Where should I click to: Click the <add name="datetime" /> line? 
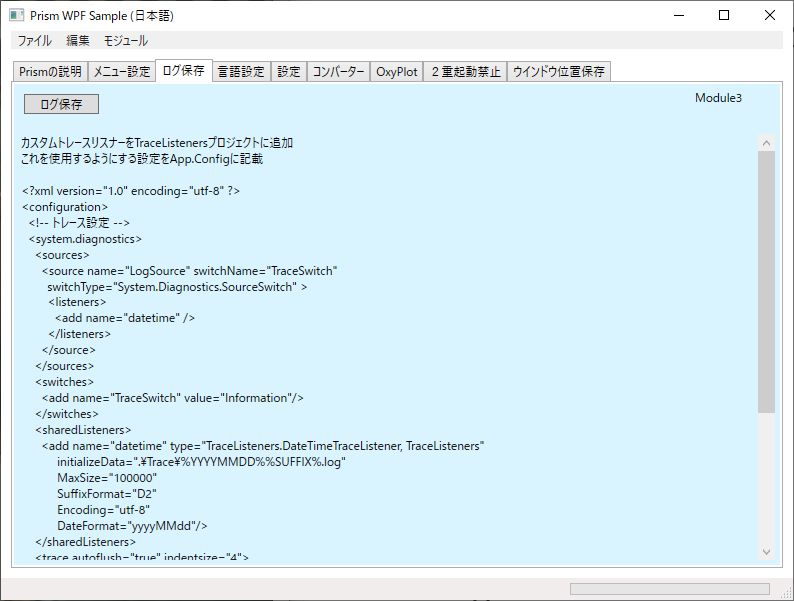click(x=125, y=318)
